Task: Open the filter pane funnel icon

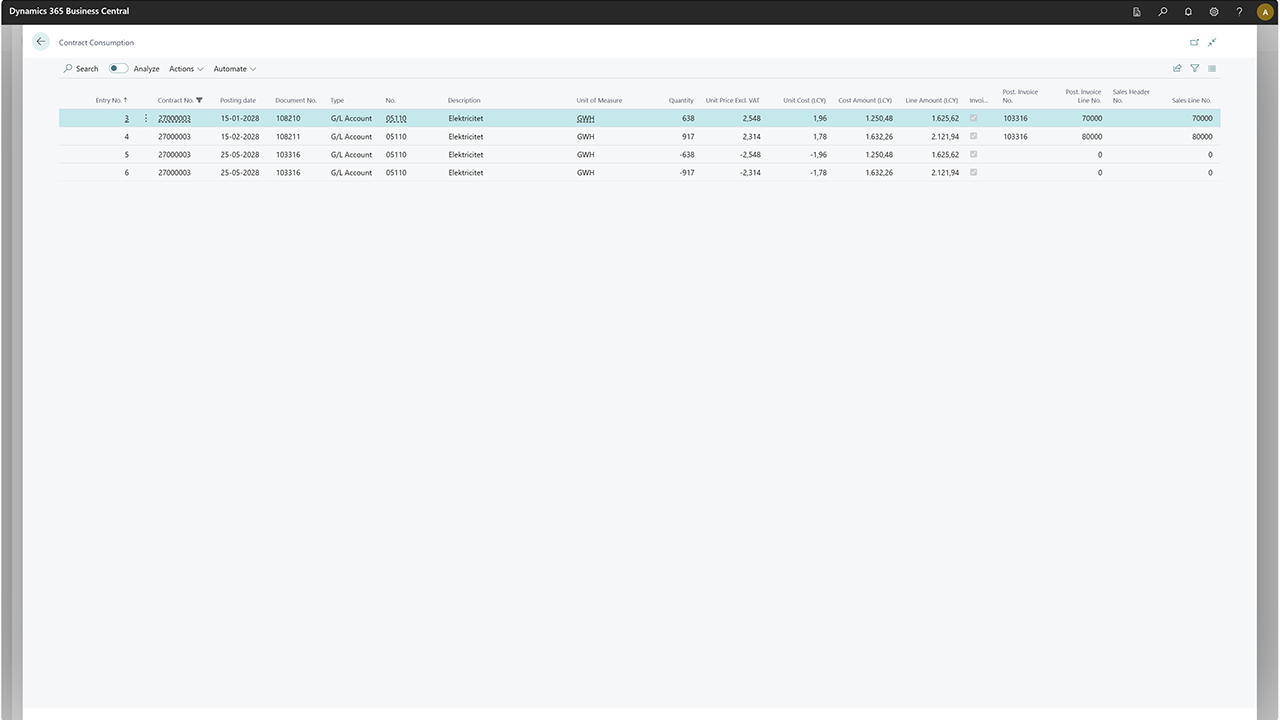Action: pos(1194,69)
